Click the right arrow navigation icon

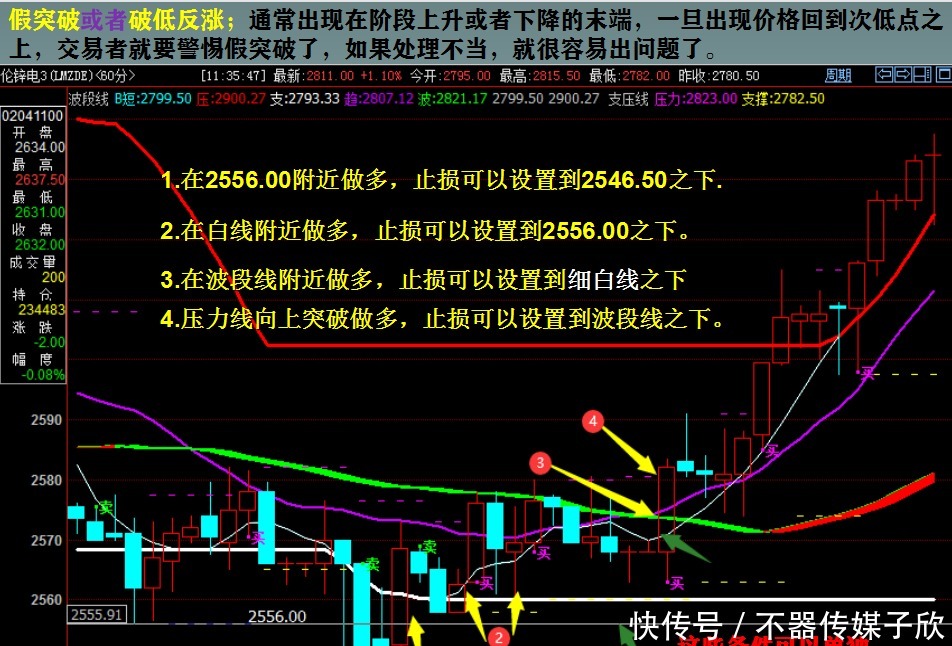tap(903, 75)
